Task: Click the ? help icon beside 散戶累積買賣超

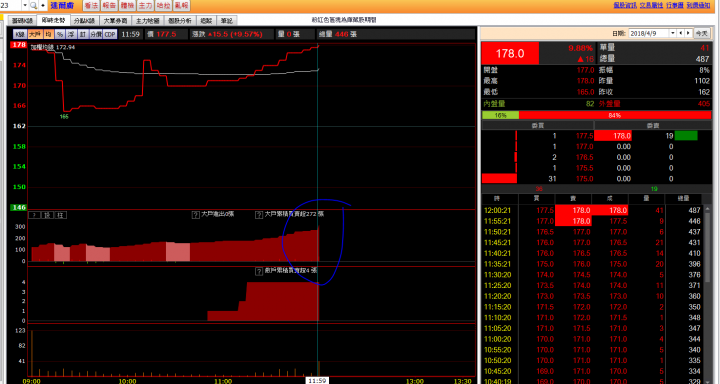Action: [259, 271]
